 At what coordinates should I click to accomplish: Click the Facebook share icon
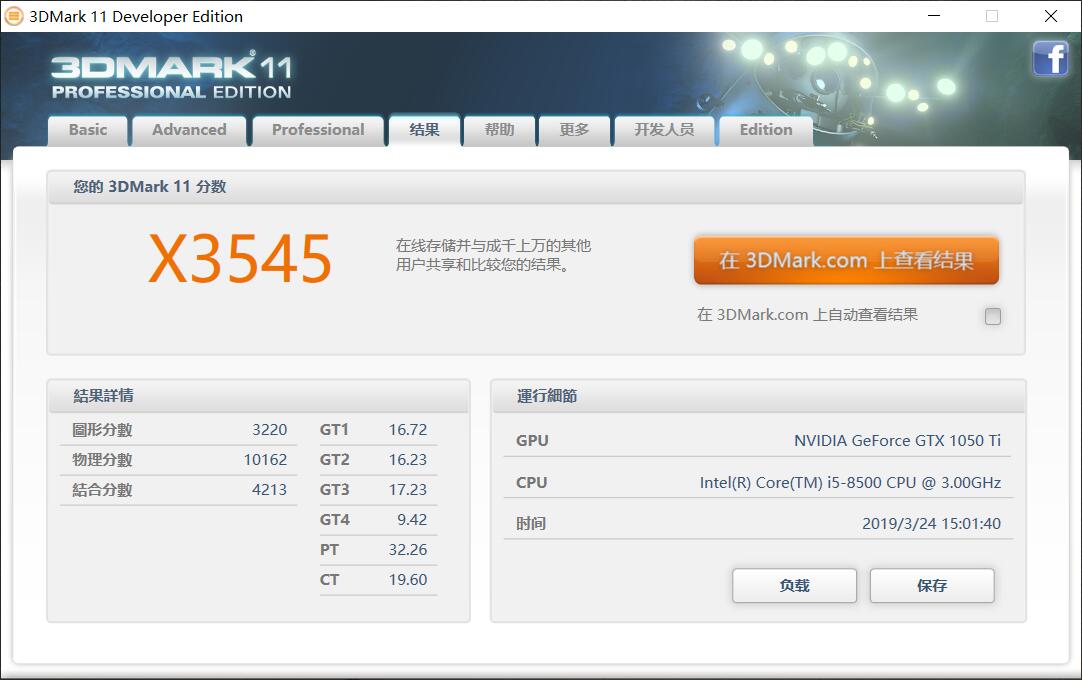1050,58
